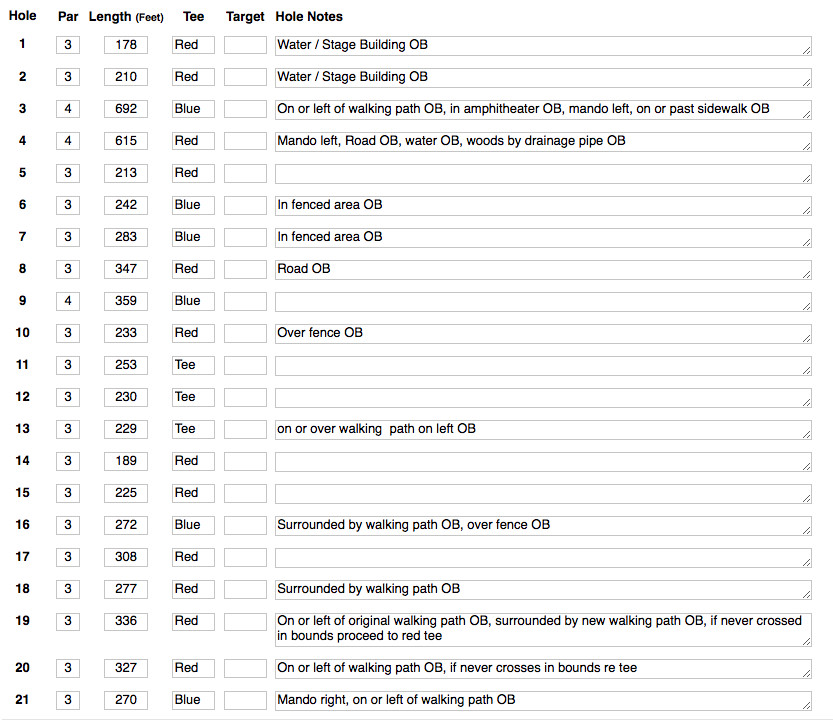
Task: Click the Par field for hole 4
Action: tap(68, 141)
